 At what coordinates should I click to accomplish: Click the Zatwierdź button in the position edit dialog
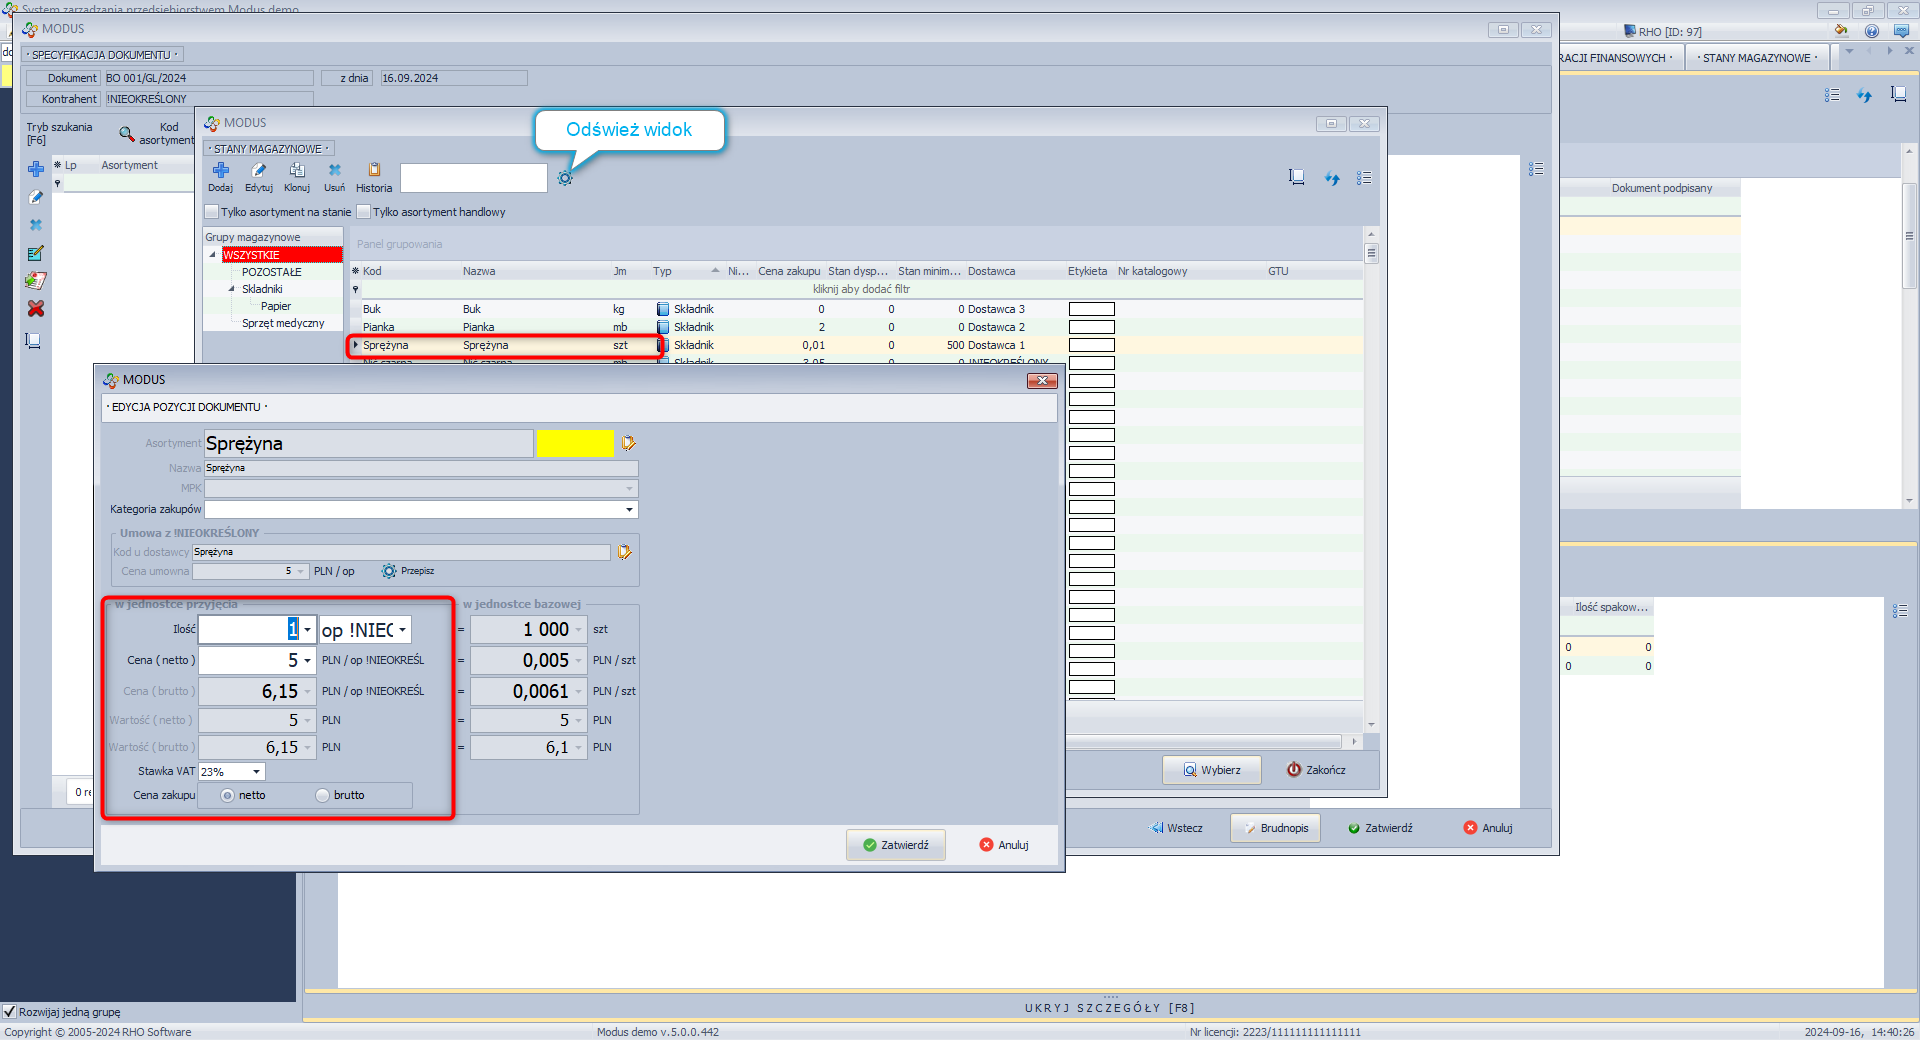(x=896, y=845)
